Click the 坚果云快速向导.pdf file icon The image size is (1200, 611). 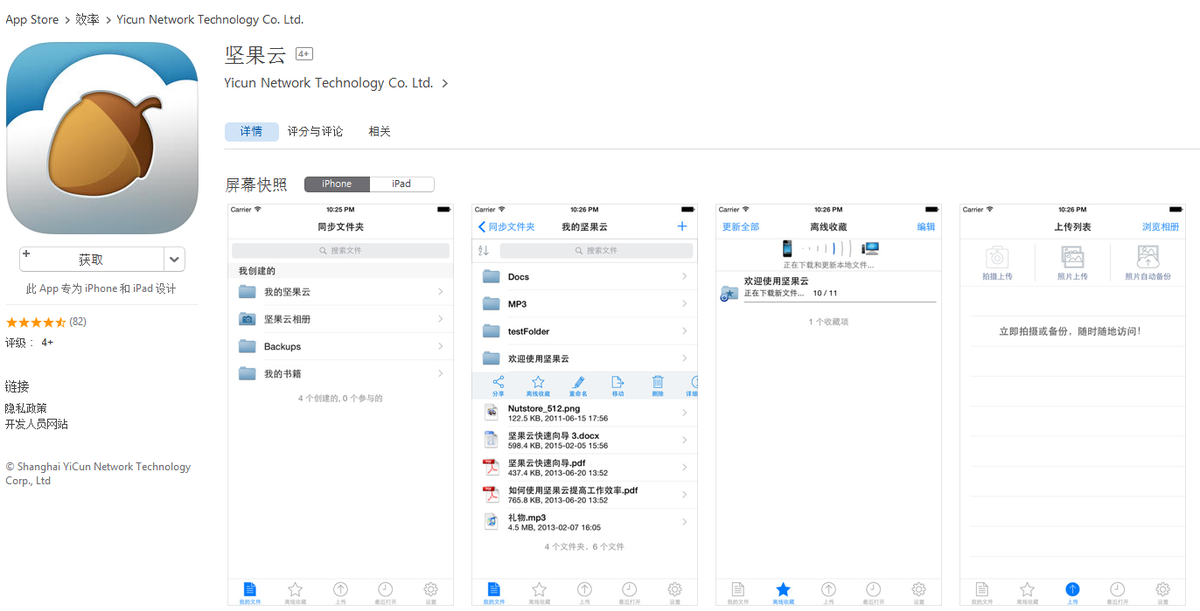coord(491,467)
